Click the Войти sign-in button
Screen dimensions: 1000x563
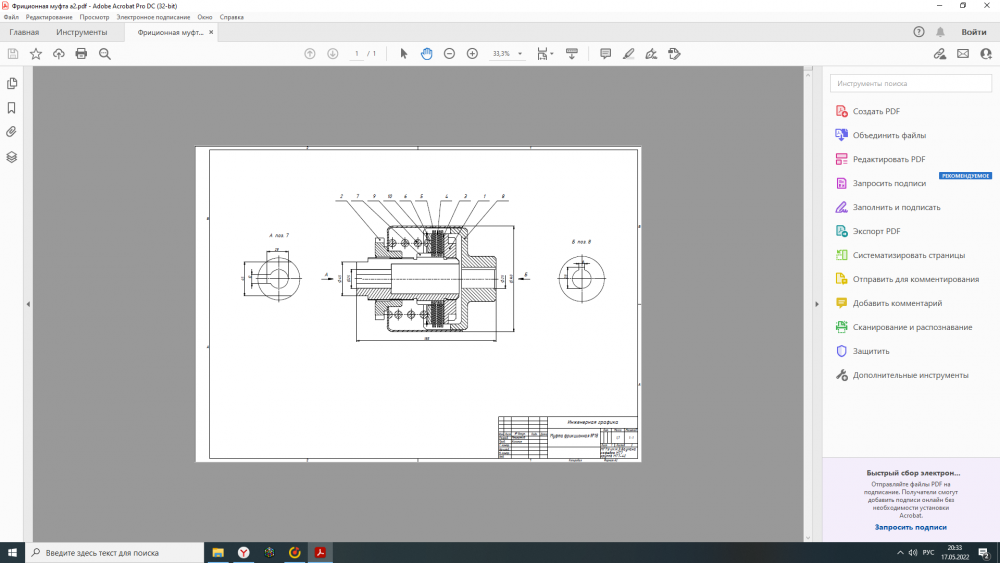coord(973,32)
